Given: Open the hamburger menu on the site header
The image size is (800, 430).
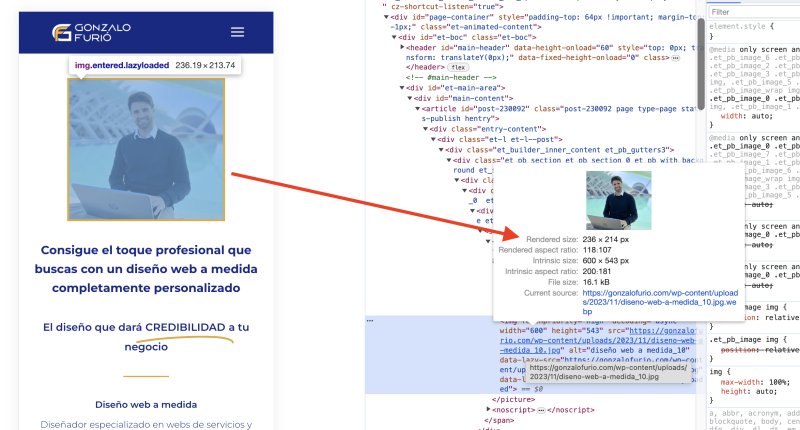Looking at the screenshot, I should click(237, 32).
